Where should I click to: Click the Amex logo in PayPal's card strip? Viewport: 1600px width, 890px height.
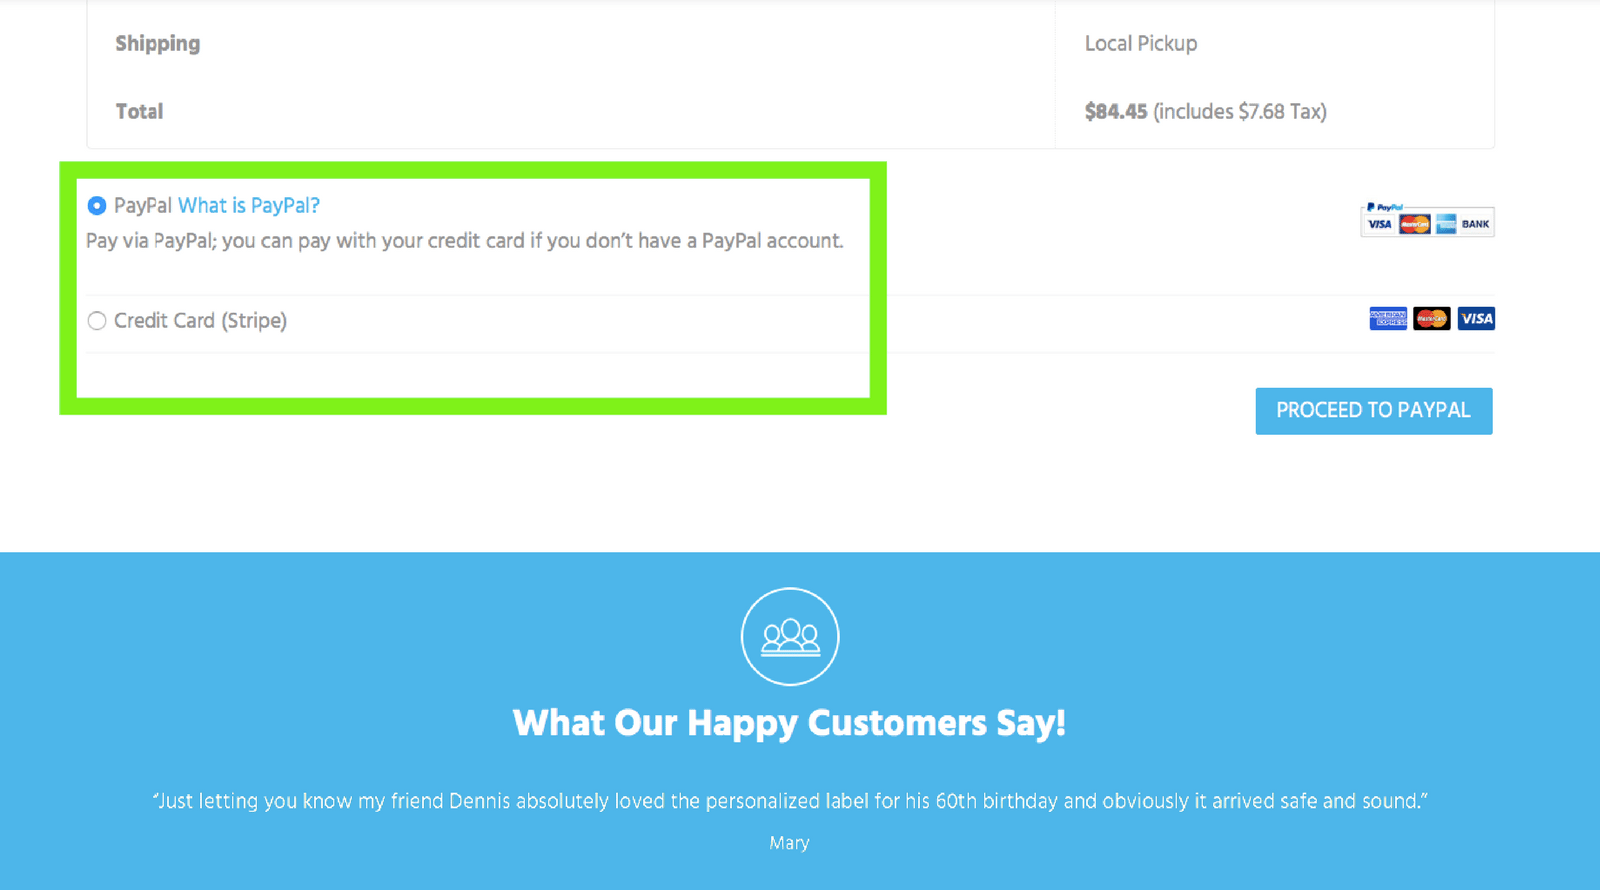point(1446,224)
